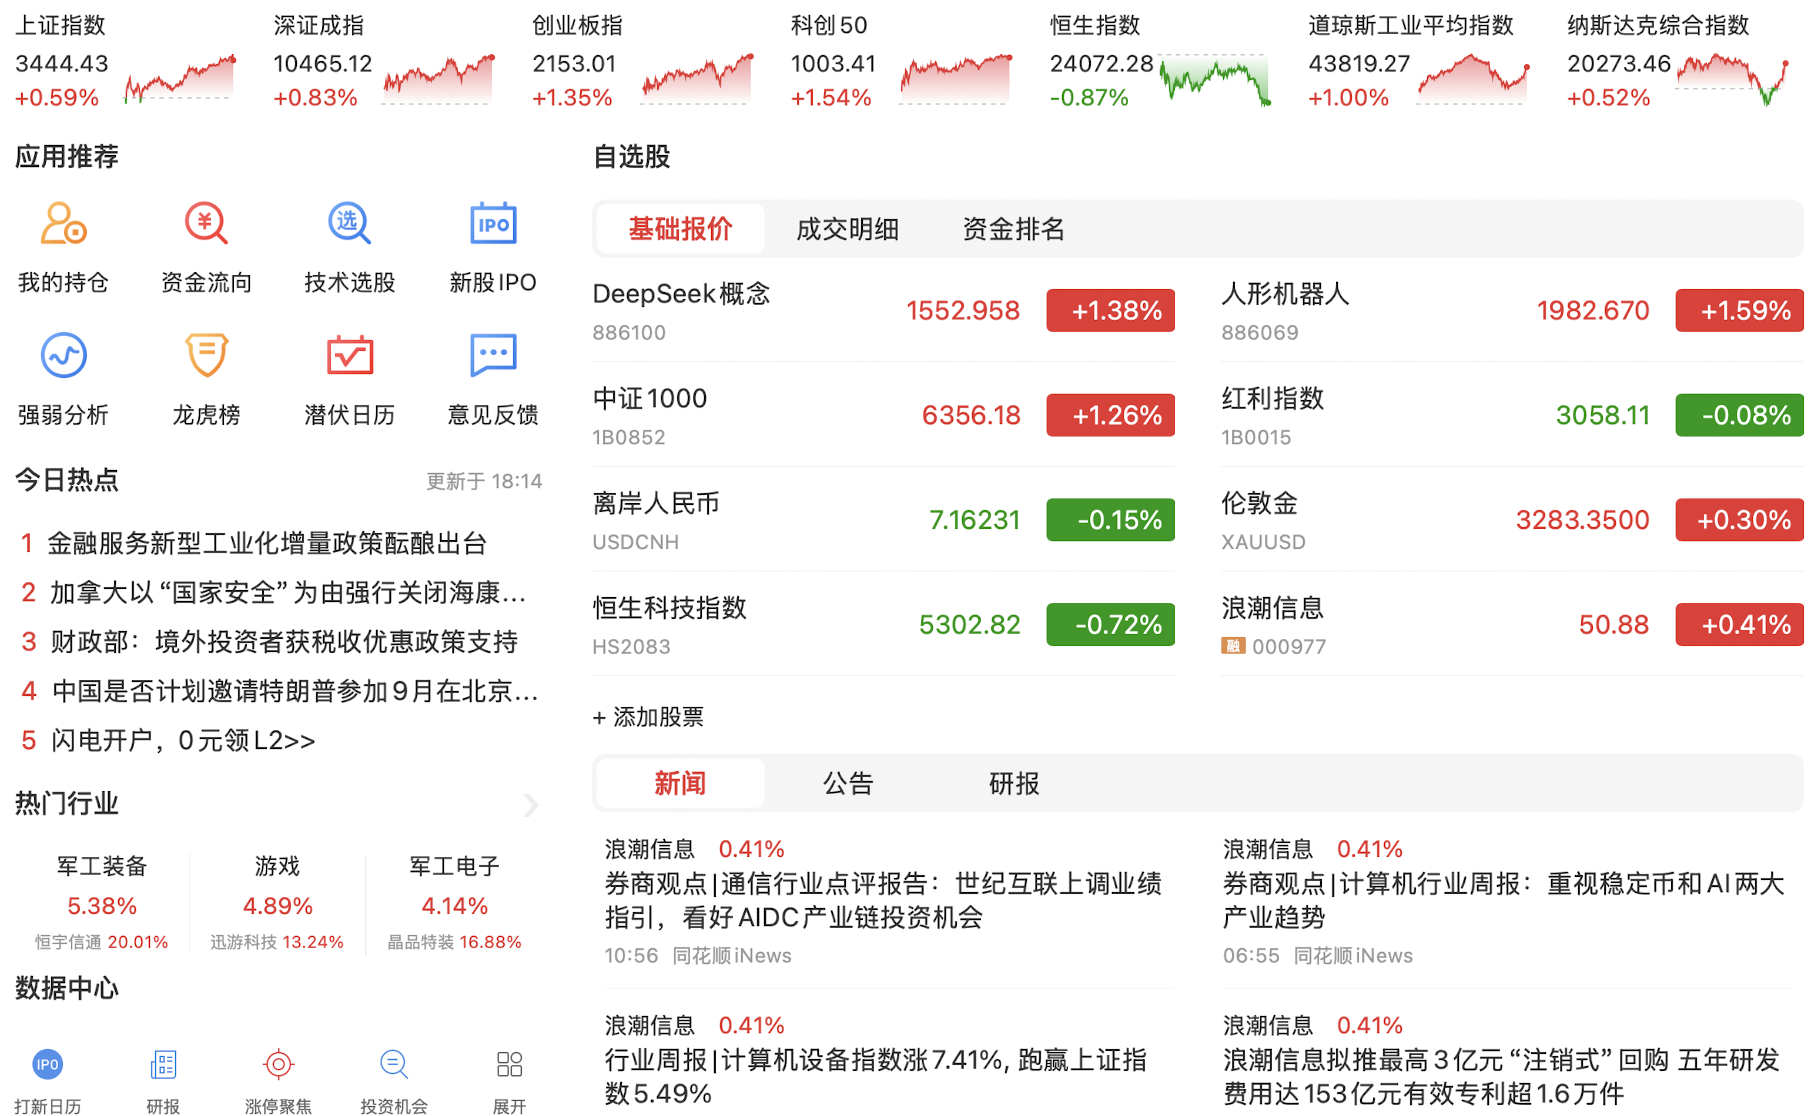Image resolution: width=1812 pixels, height=1116 pixels.
Task: Open the 军工电子 hot industry card
Action: pos(454,902)
